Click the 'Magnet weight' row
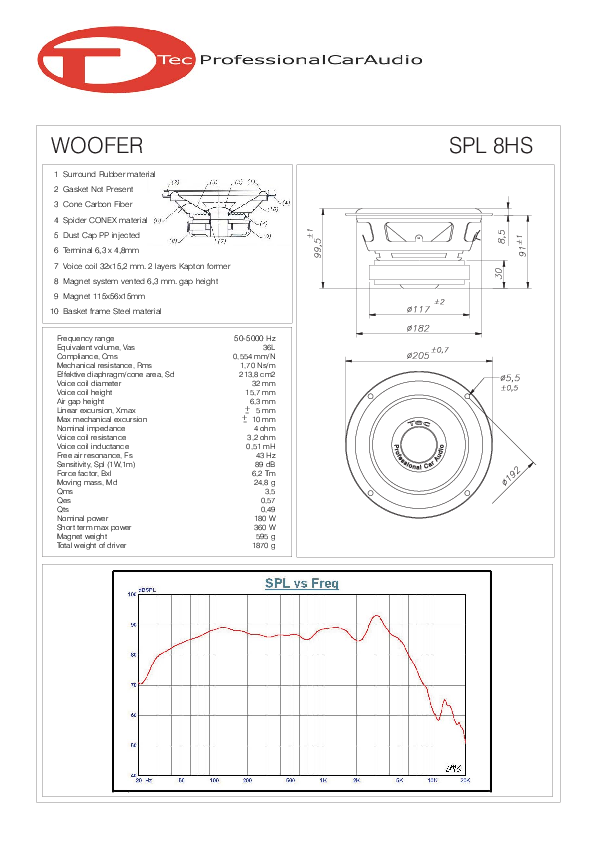The image size is (595, 842). pyautogui.click(x=166, y=536)
